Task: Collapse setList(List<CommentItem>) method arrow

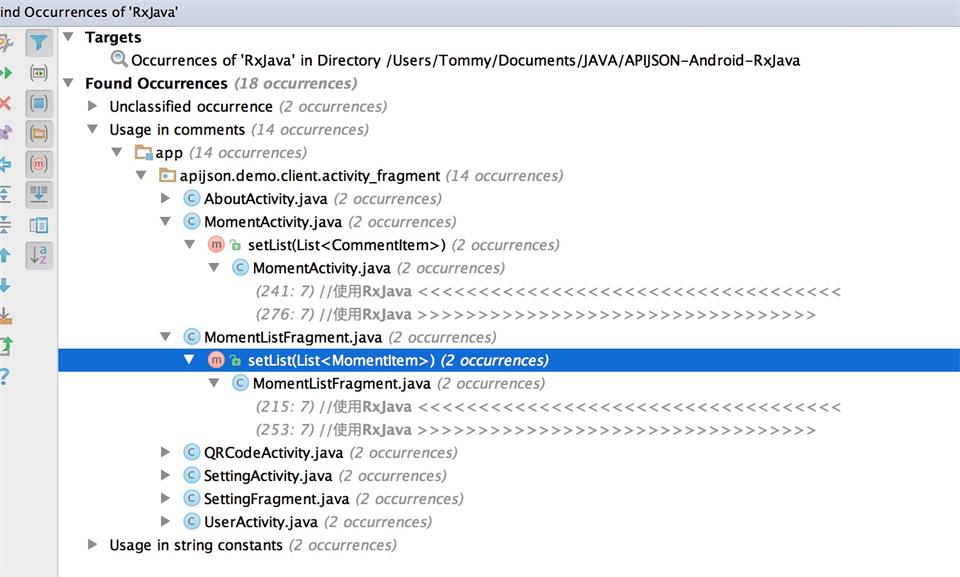Action: [190, 244]
